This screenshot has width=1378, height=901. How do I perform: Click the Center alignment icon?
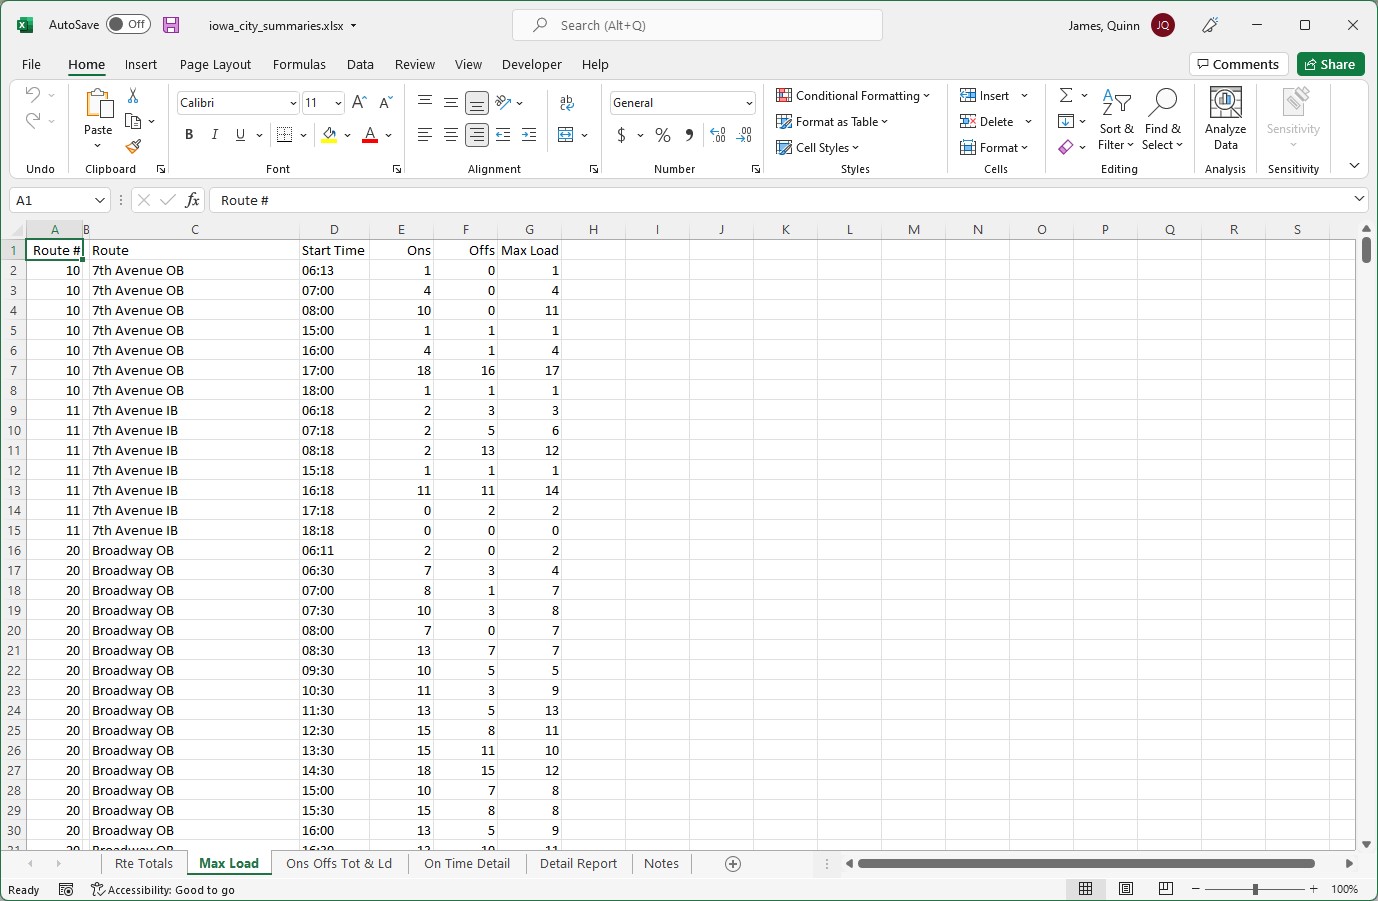click(x=451, y=134)
